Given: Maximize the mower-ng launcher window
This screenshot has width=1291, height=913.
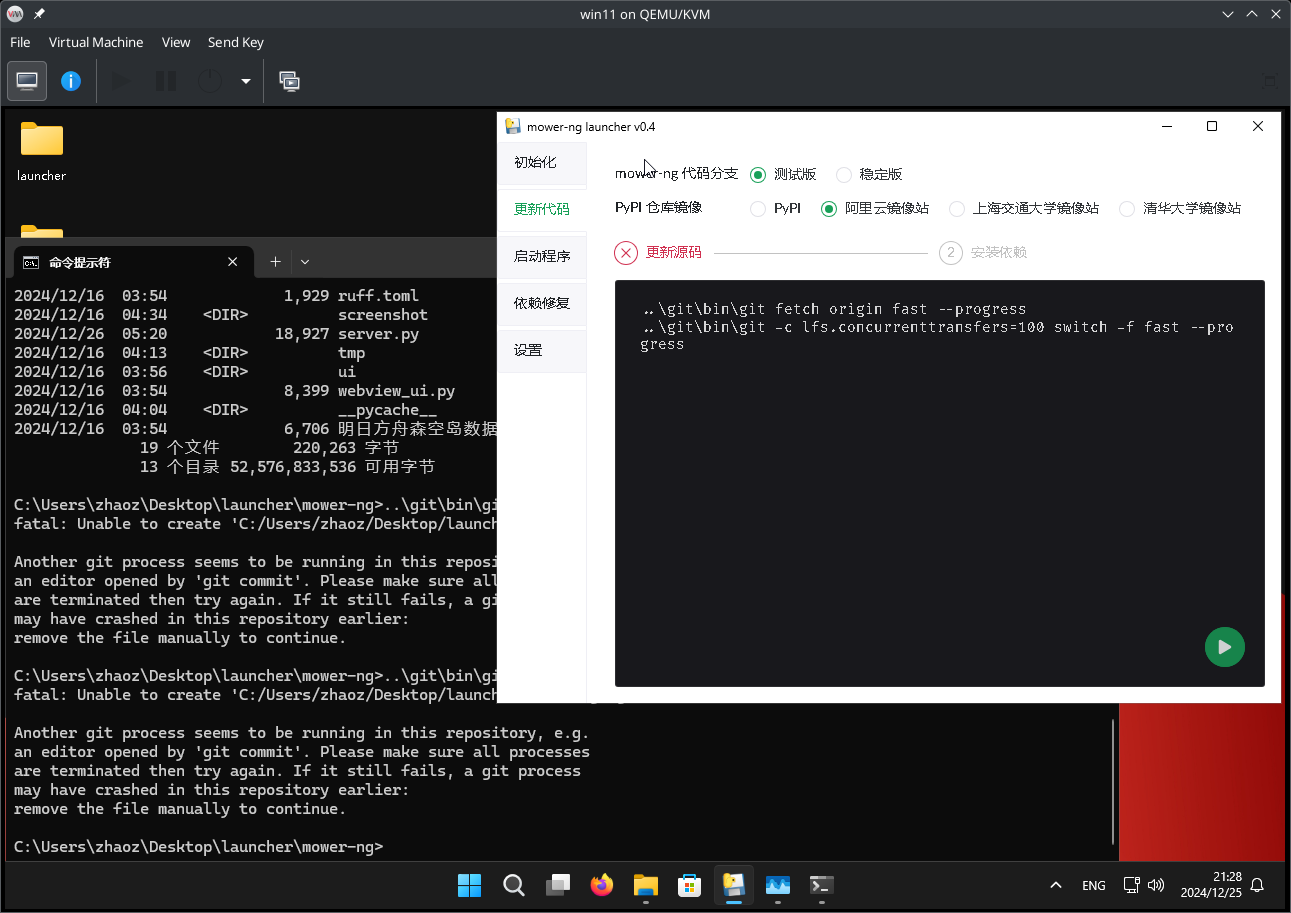Looking at the screenshot, I should 1212,126.
